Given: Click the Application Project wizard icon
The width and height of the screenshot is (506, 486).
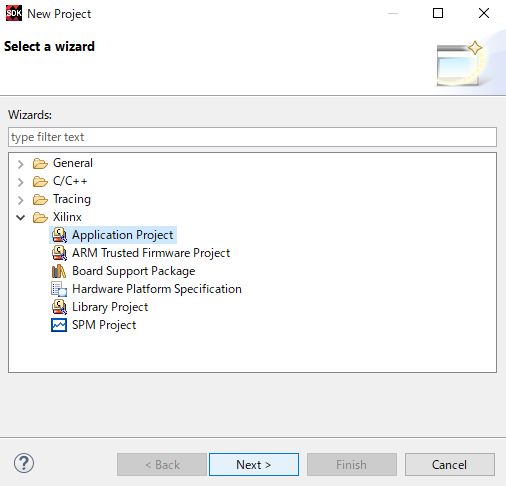Looking at the screenshot, I should click(59, 235).
